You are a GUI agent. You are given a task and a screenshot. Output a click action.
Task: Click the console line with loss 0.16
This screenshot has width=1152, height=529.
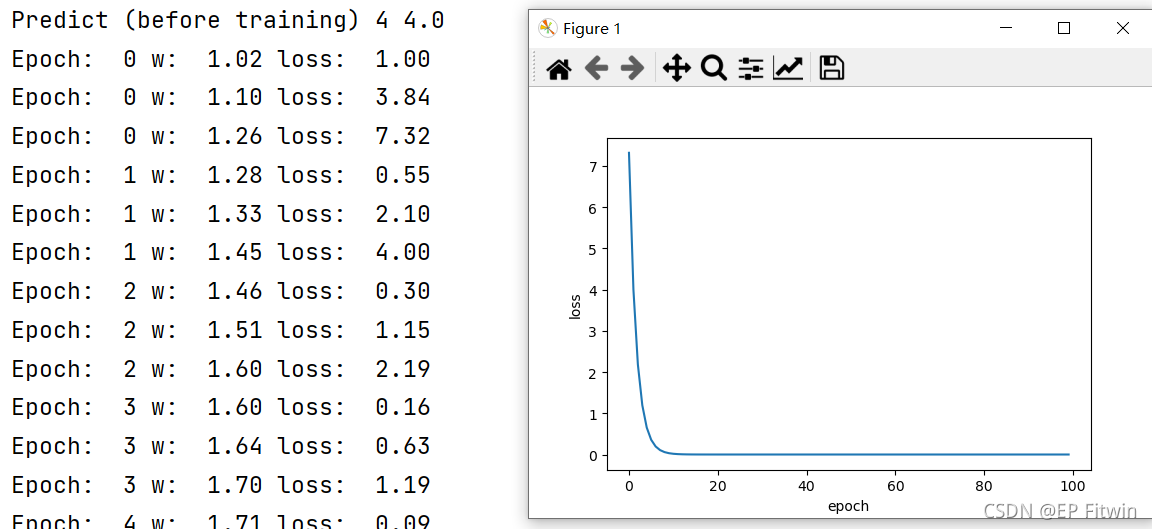coord(221,407)
